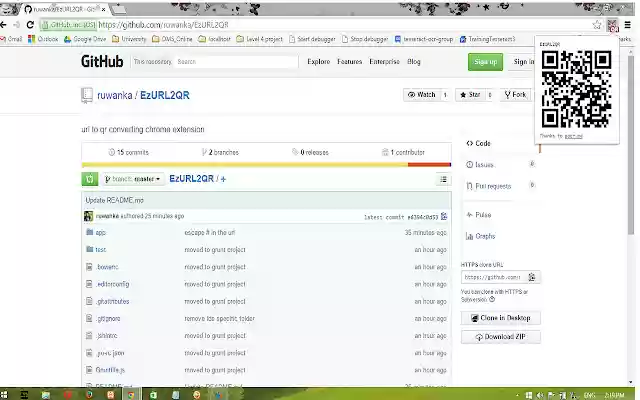Screen dimensions: 640x400
Task: Click the Download ZIP button
Action: [x=501, y=337]
